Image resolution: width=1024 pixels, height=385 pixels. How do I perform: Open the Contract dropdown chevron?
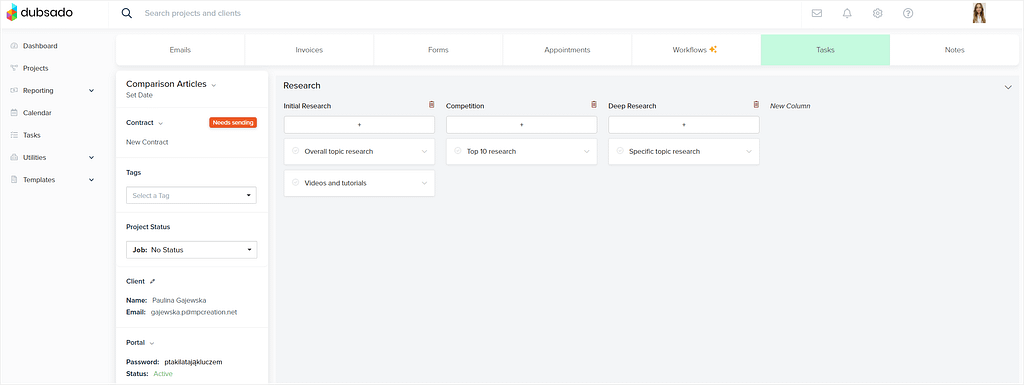161,123
